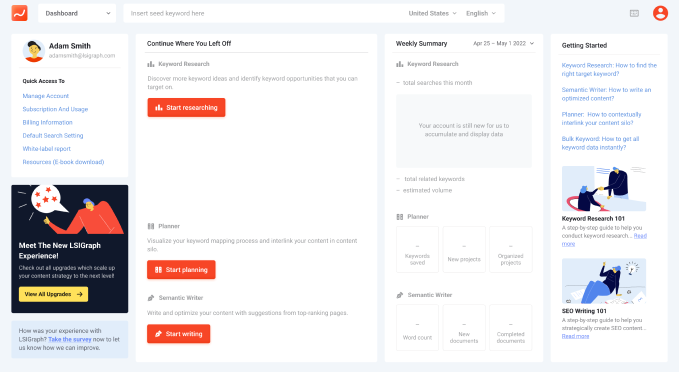Open the Manage Account link
This screenshot has width=679, height=372.
click(45, 96)
